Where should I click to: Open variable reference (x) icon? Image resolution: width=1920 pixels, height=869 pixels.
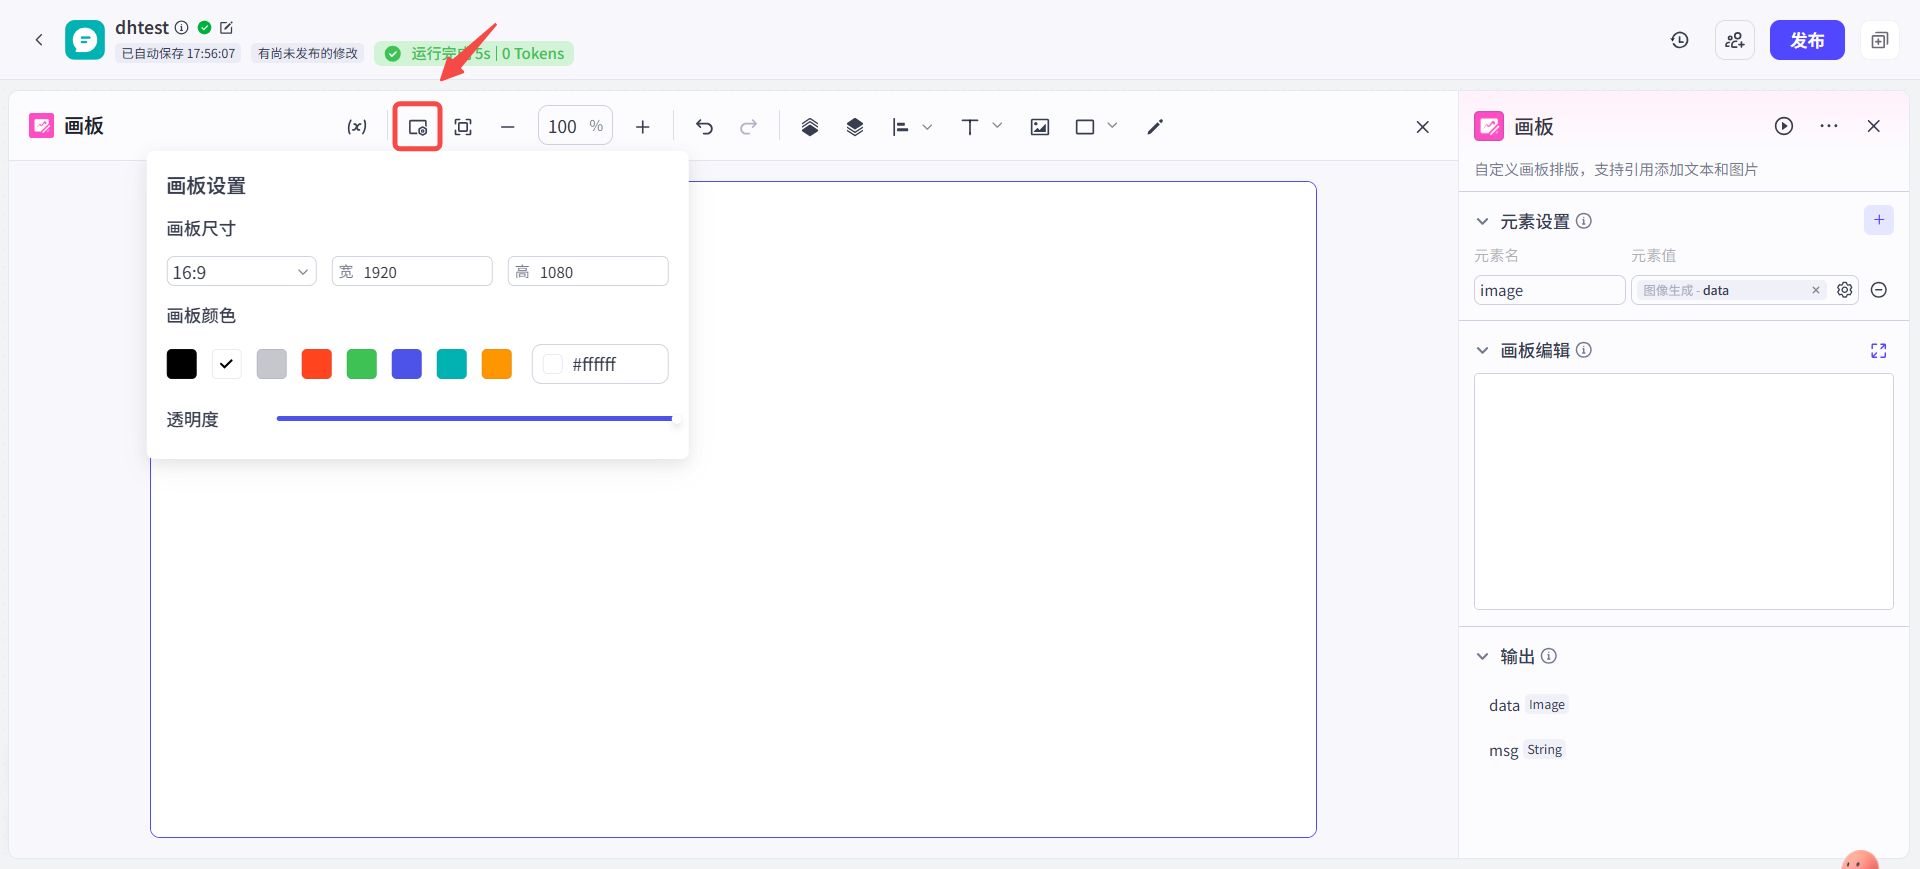click(x=357, y=127)
